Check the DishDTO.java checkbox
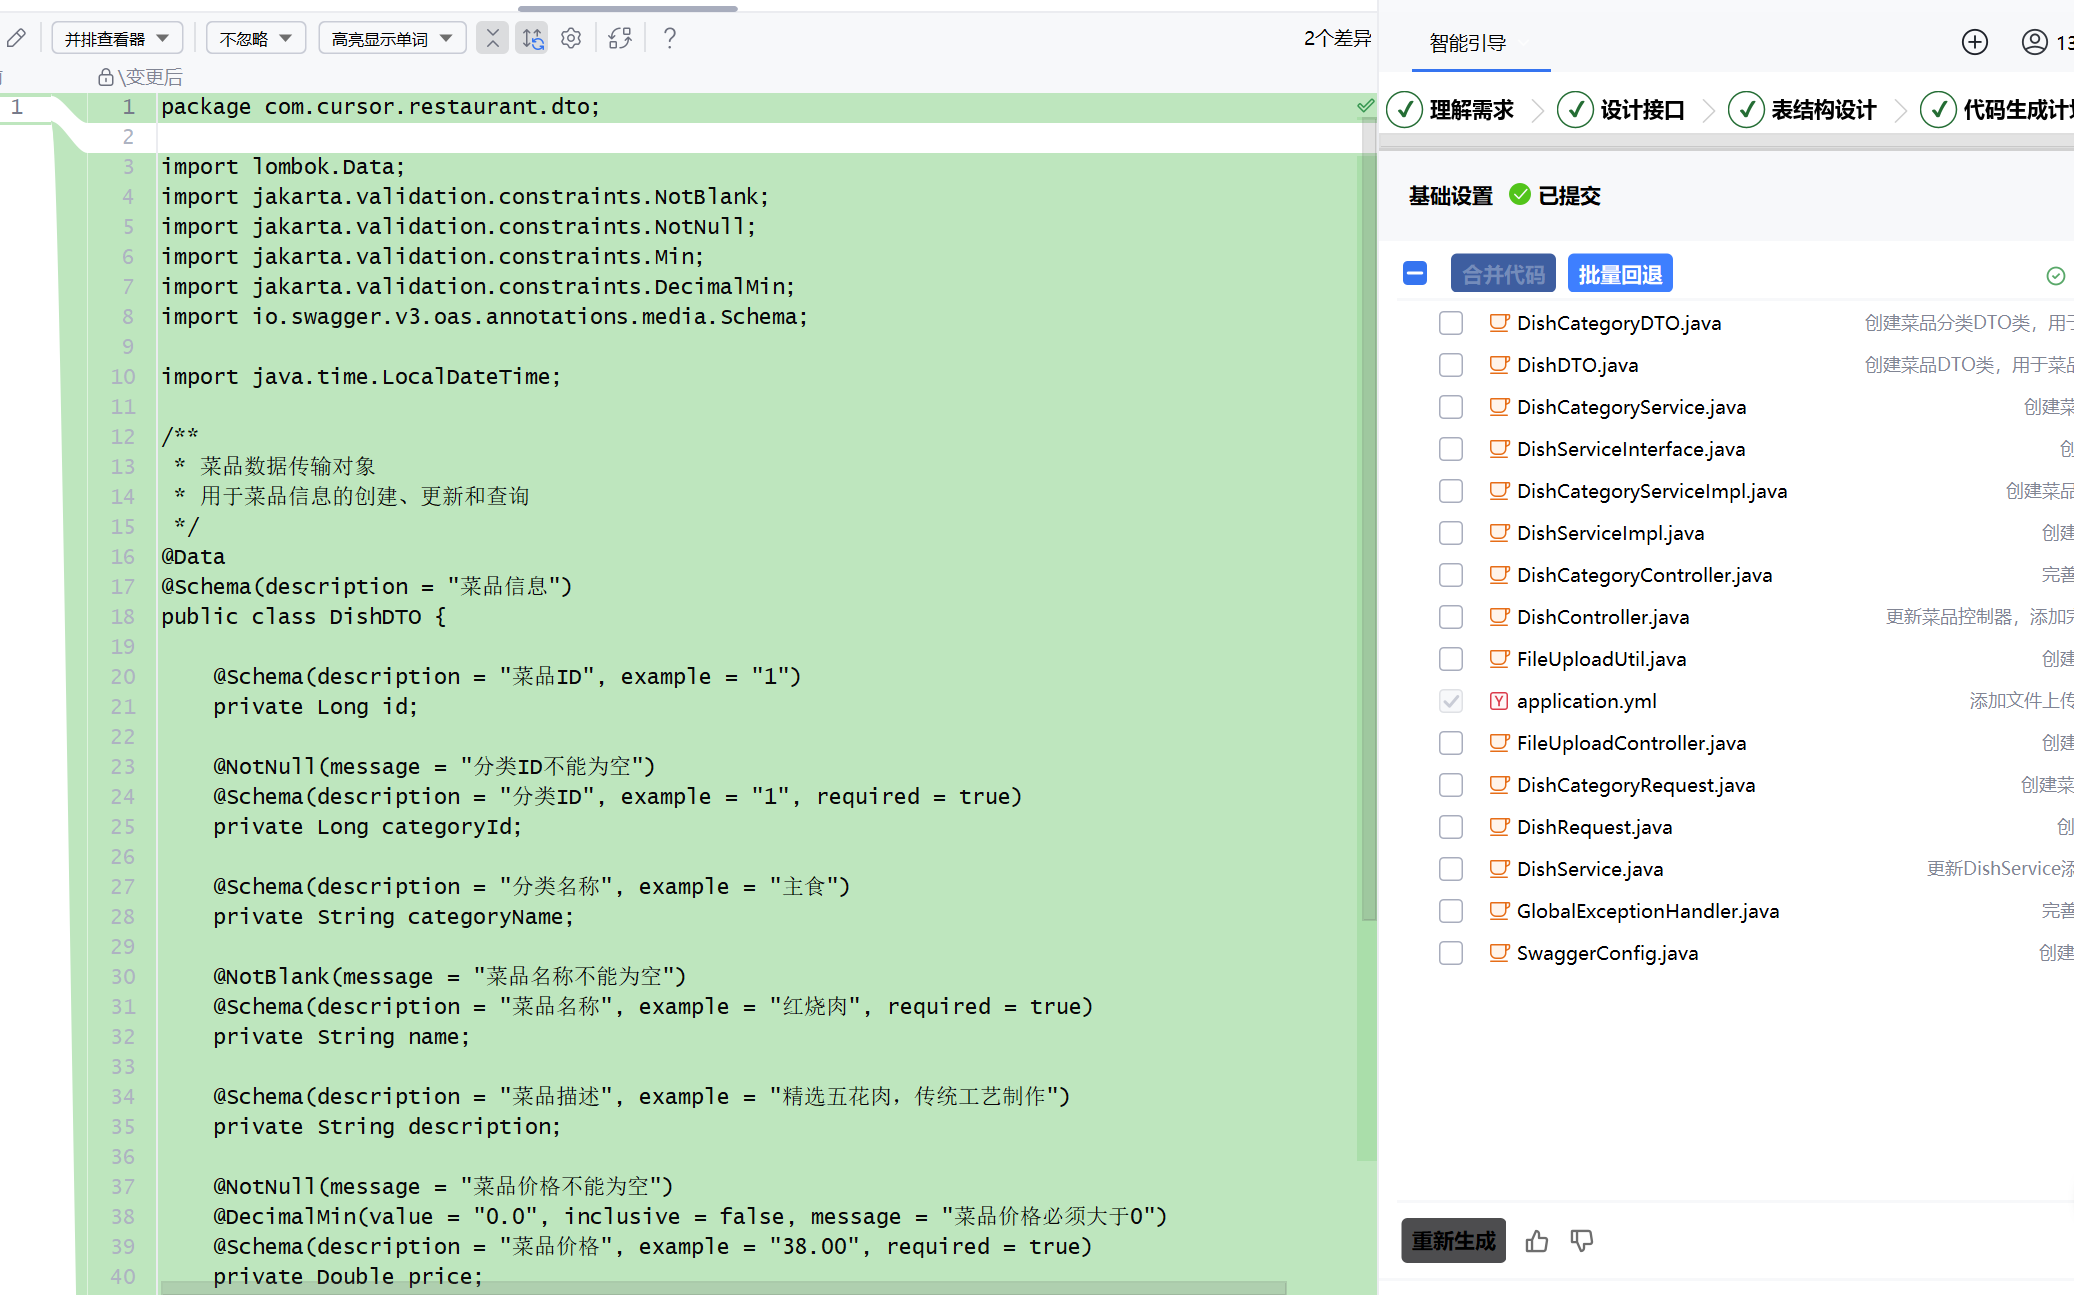Viewport: 2074px width, 1295px height. tap(1450, 365)
